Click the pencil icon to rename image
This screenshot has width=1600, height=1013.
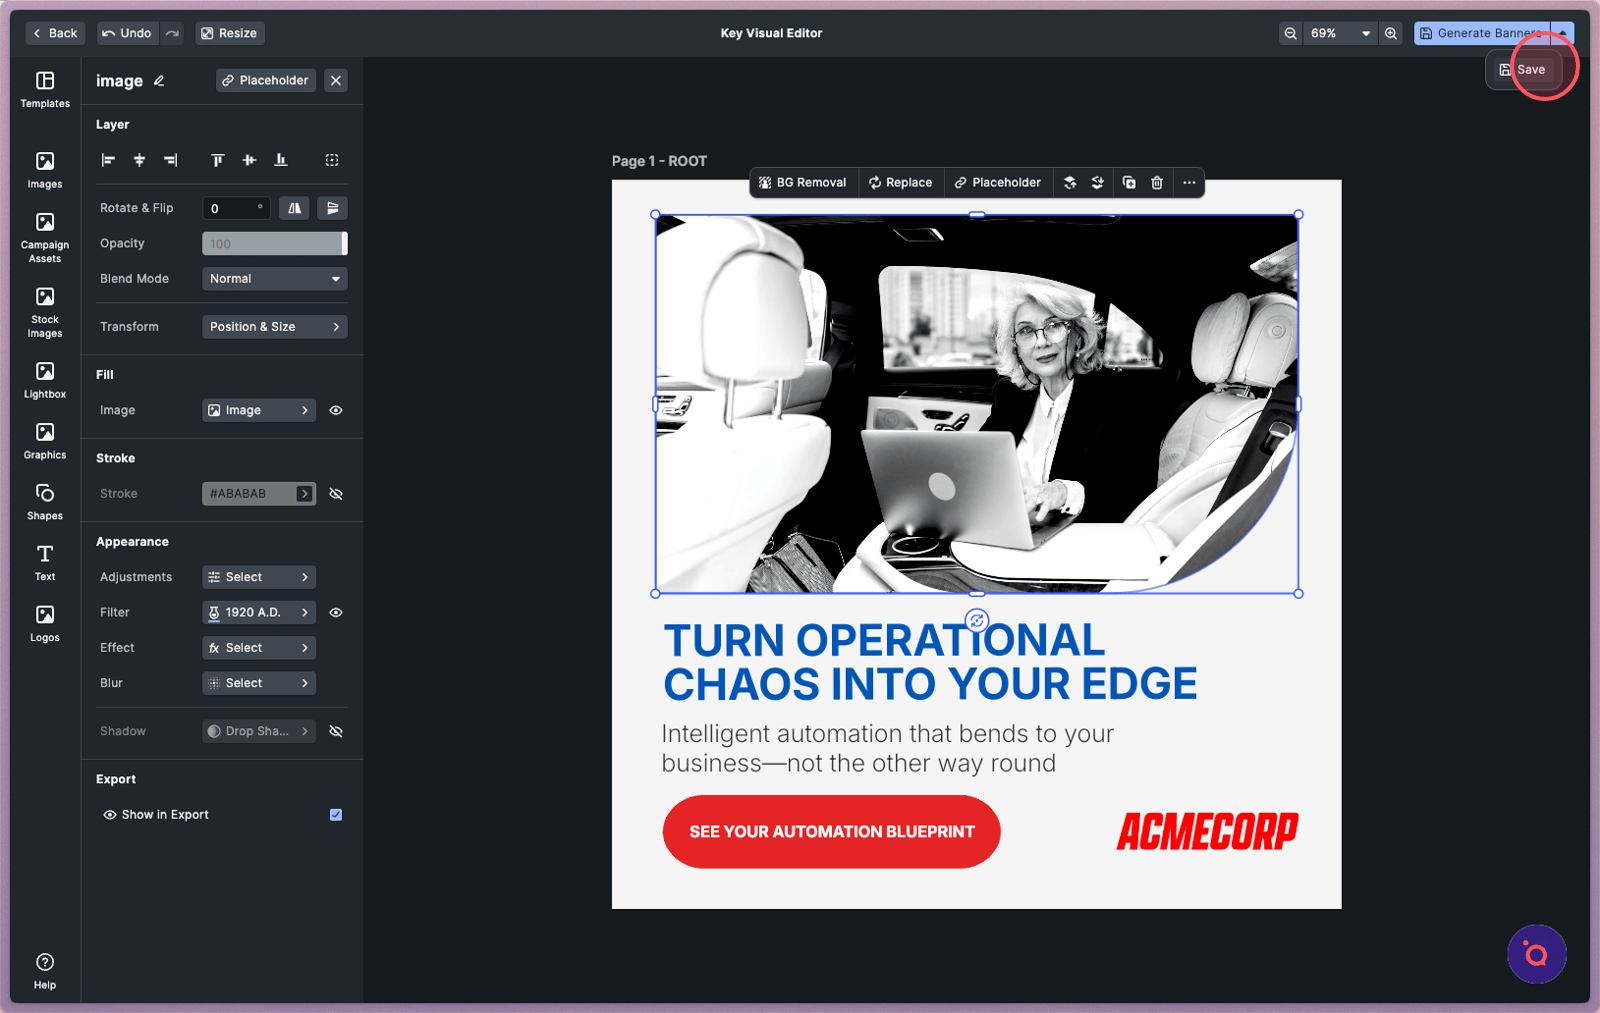159,81
